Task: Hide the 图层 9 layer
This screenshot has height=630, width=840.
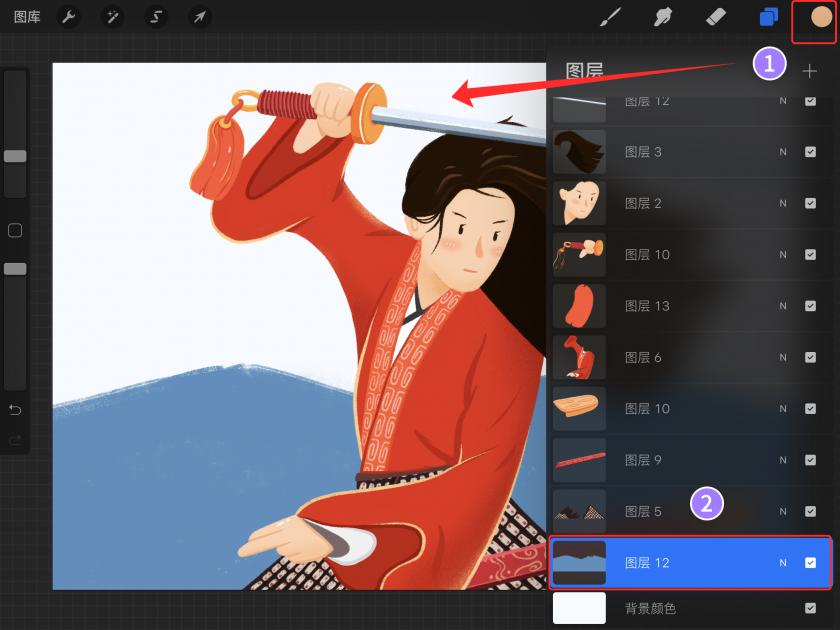Action: coord(810,460)
